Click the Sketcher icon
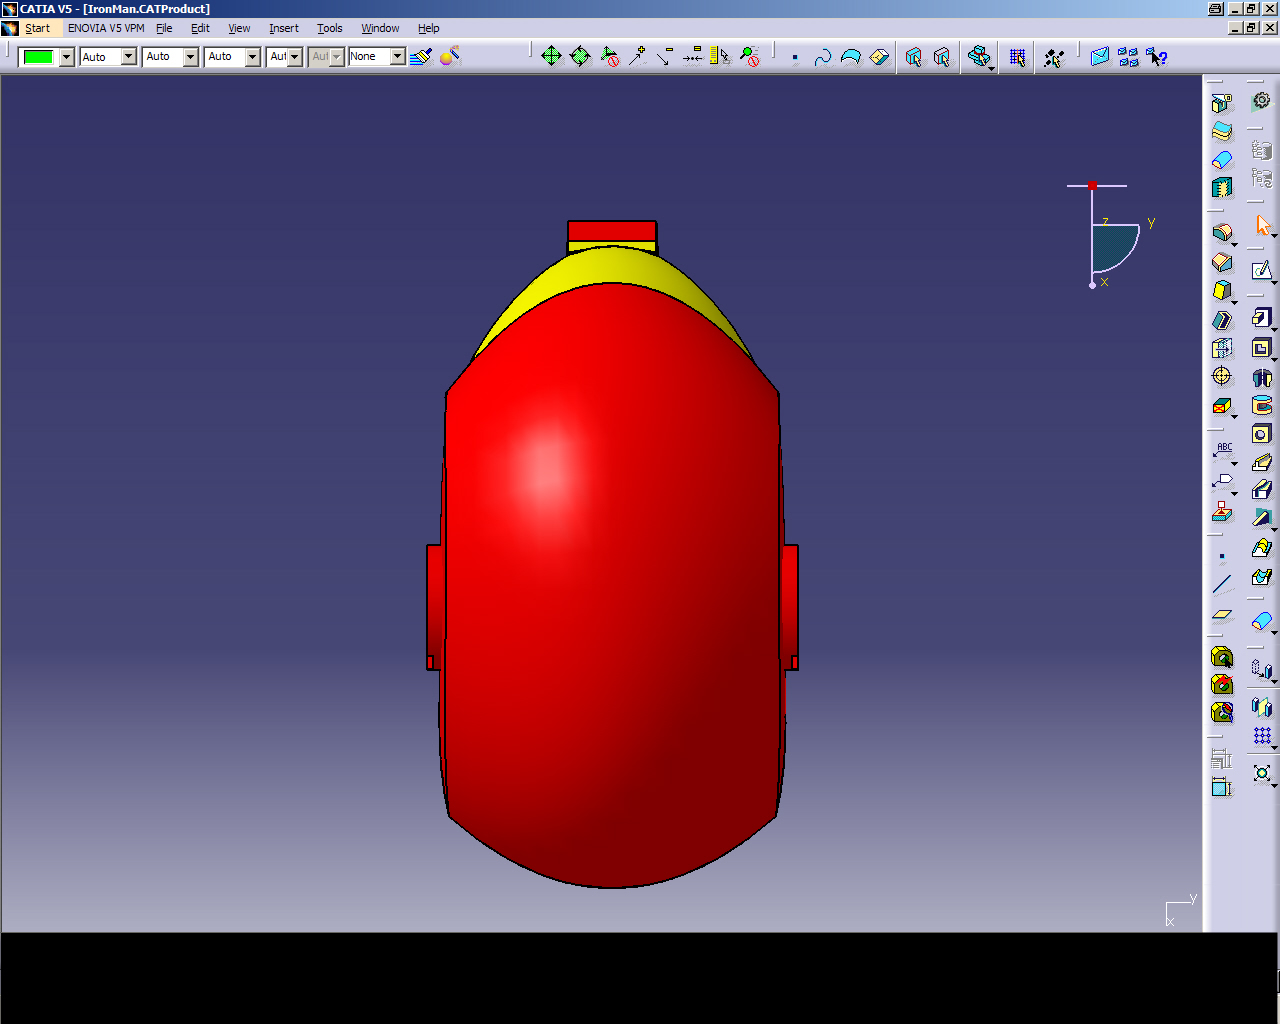1280x1024 pixels. [x=1262, y=271]
